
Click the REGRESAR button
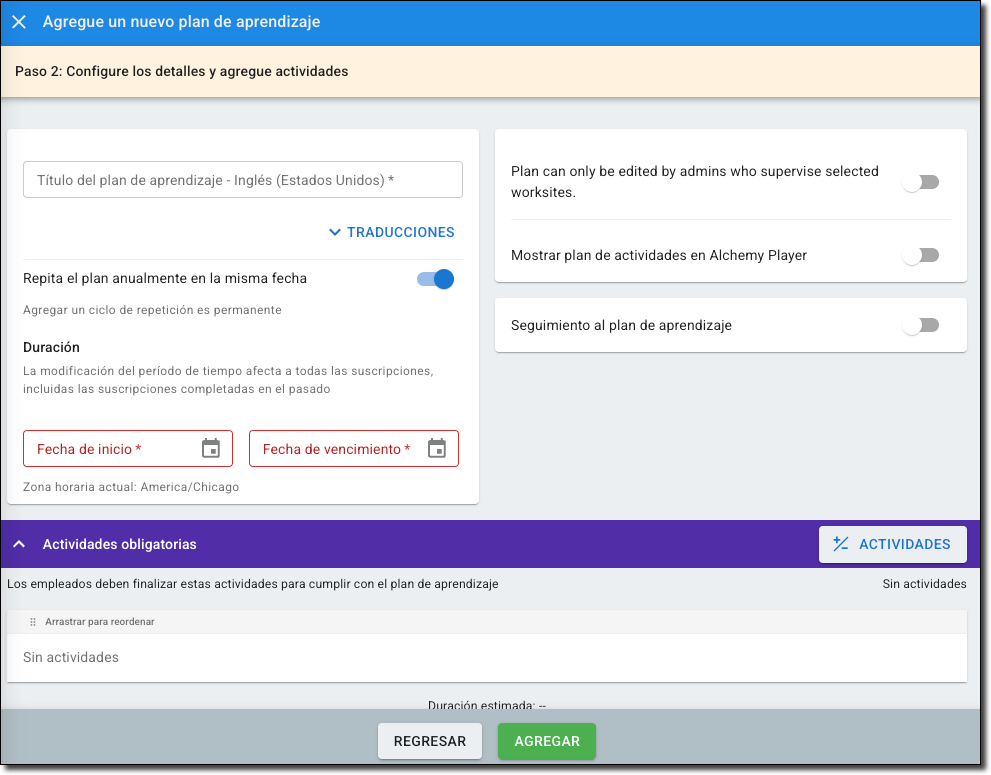(430, 741)
